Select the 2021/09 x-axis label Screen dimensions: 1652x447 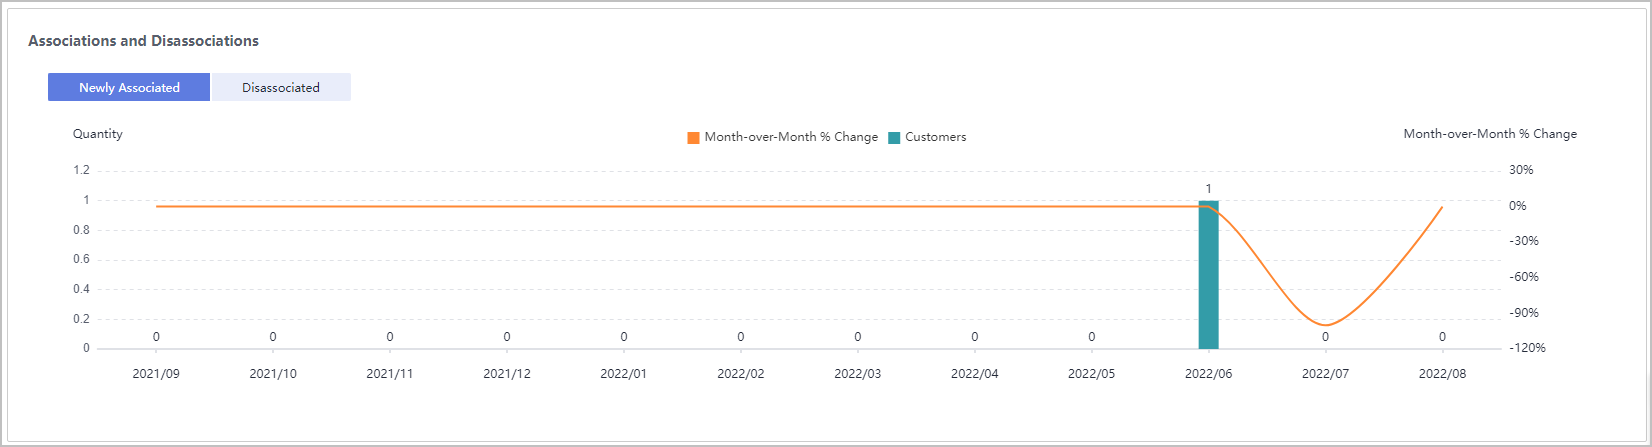pos(156,374)
